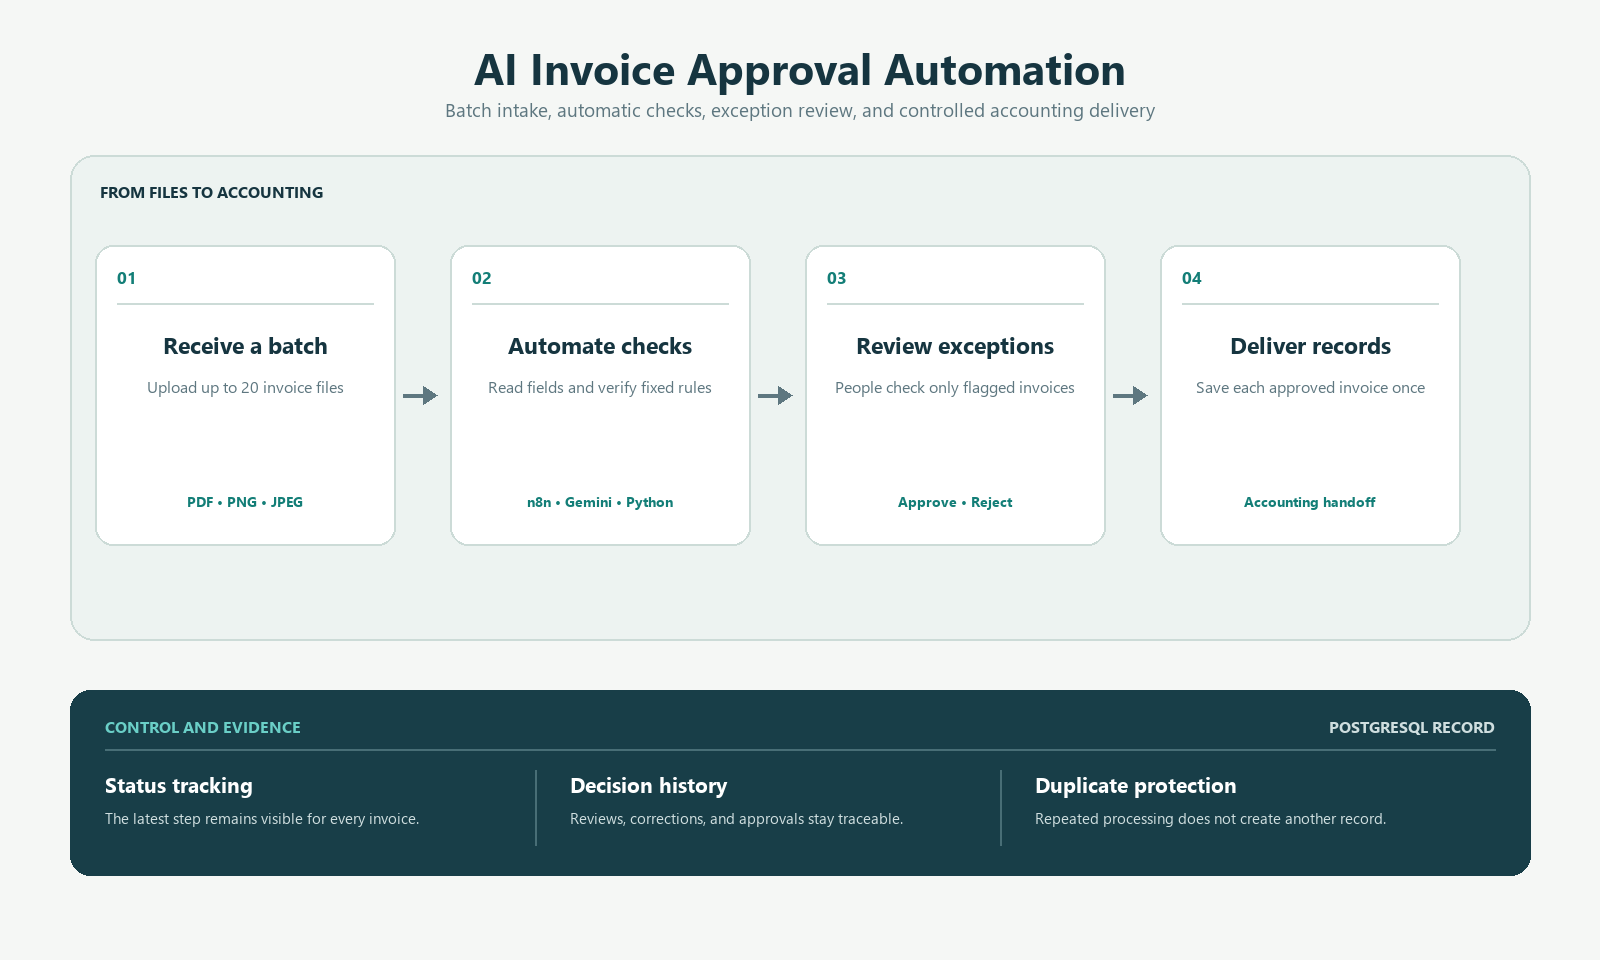
Task: Select the 'Deliver records' heading
Action: point(1310,346)
